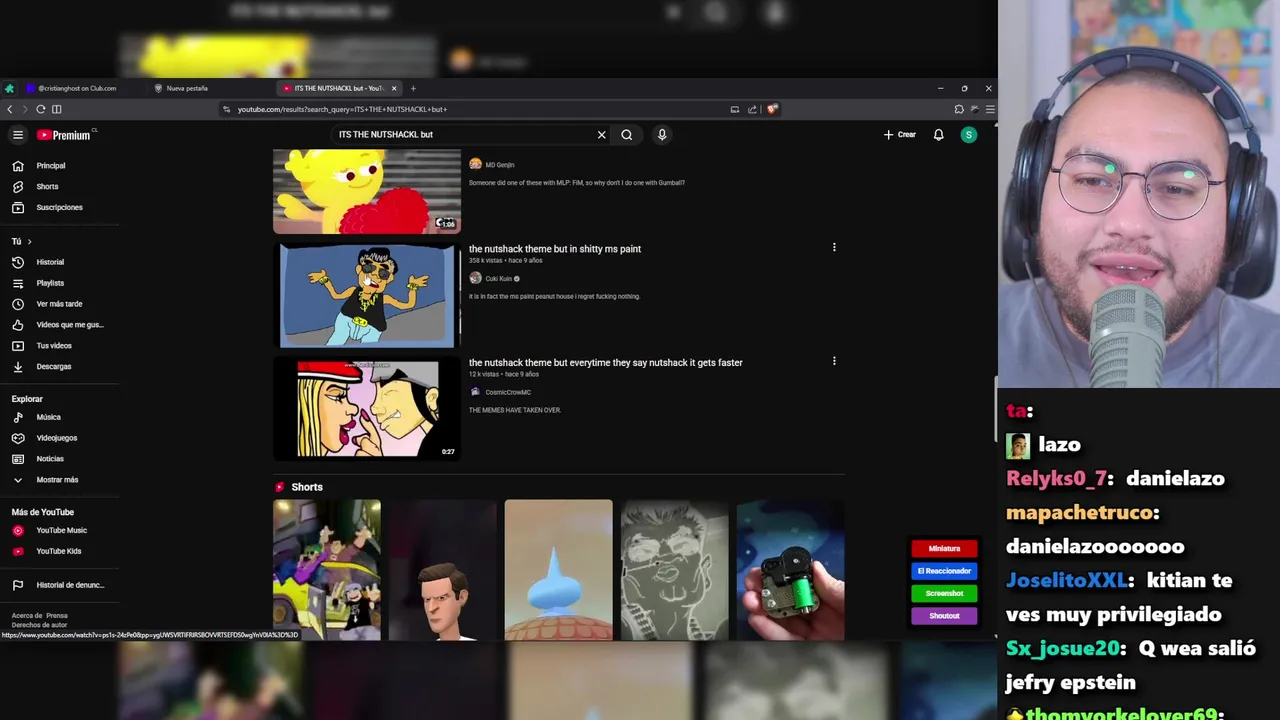Open the account avatar menu
Image resolution: width=1280 pixels, height=720 pixels.
point(968,135)
